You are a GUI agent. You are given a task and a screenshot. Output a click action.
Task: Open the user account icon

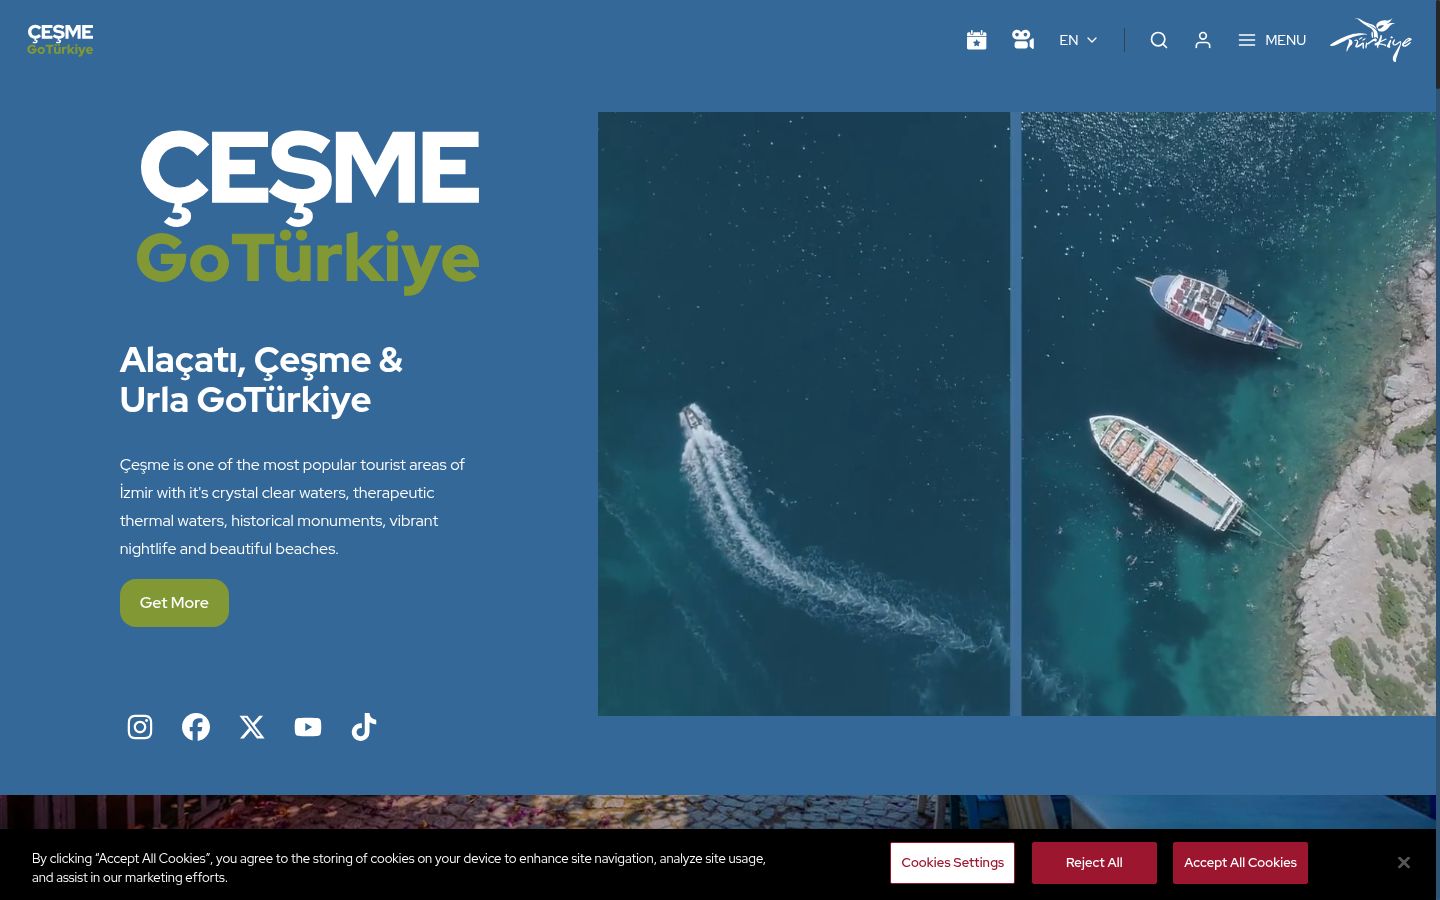coord(1203,40)
